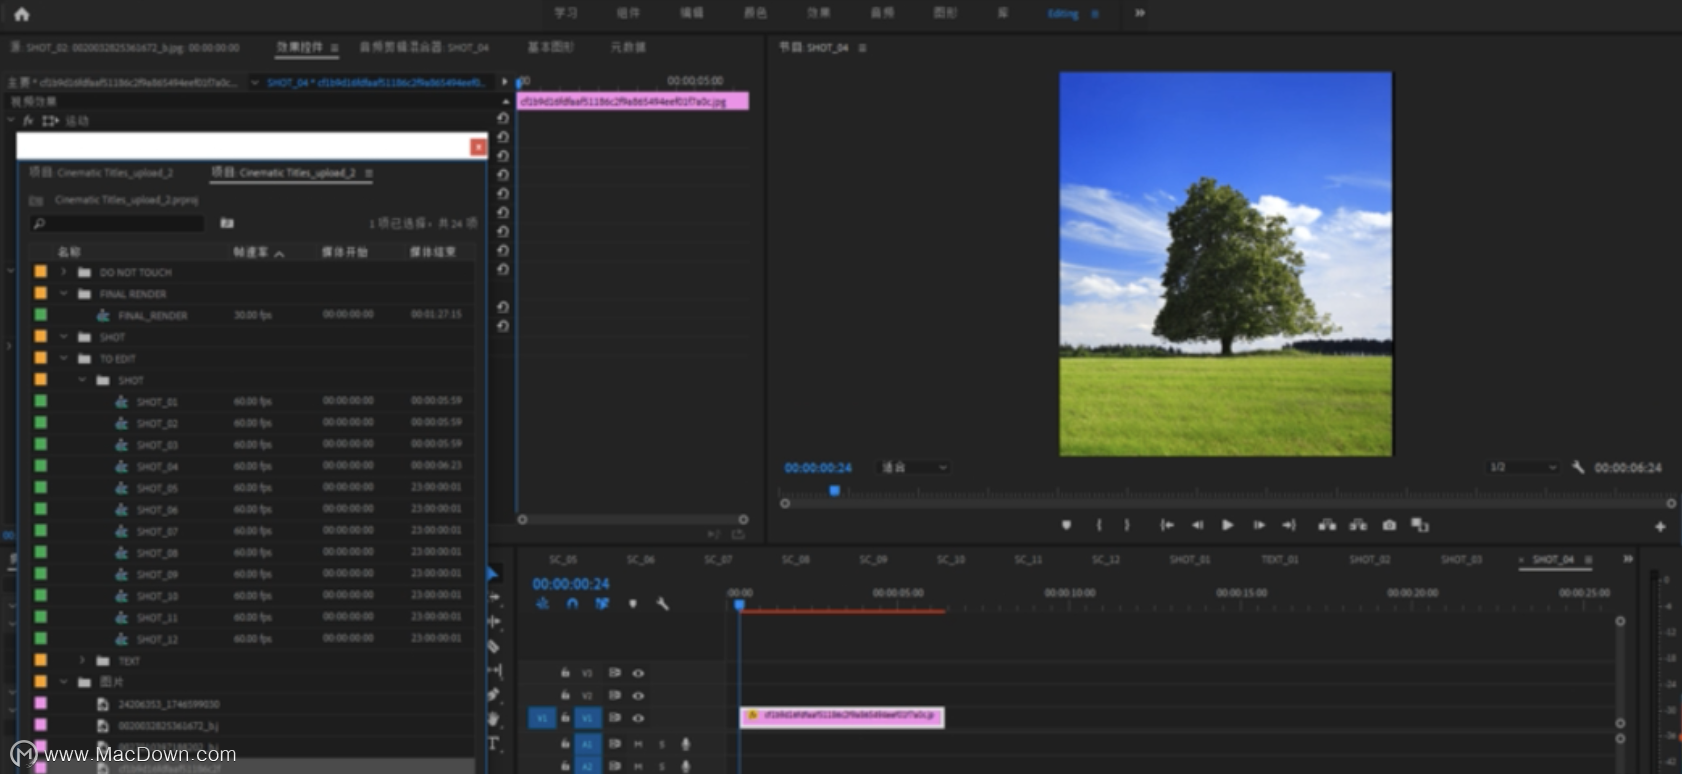
Task: Move the Program monitor playhead marker
Action: coord(835,491)
